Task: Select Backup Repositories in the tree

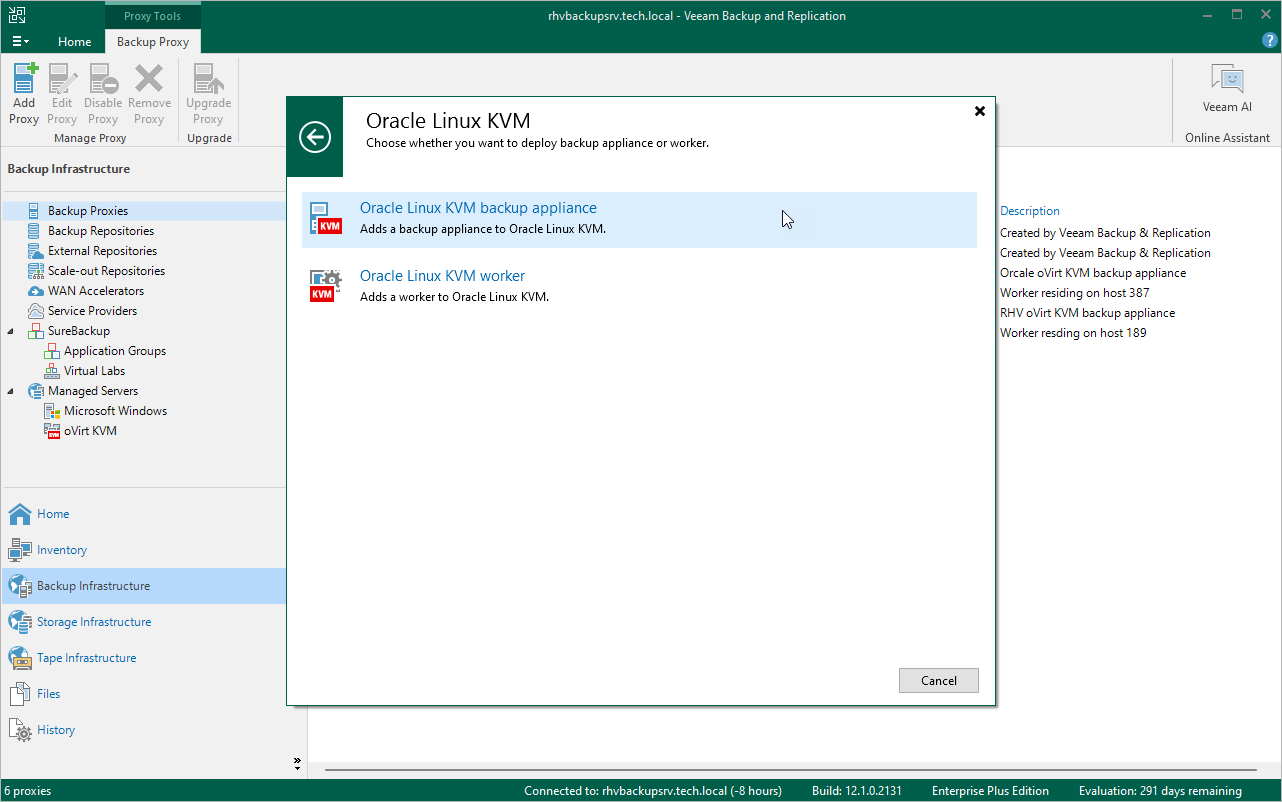Action: (x=101, y=231)
